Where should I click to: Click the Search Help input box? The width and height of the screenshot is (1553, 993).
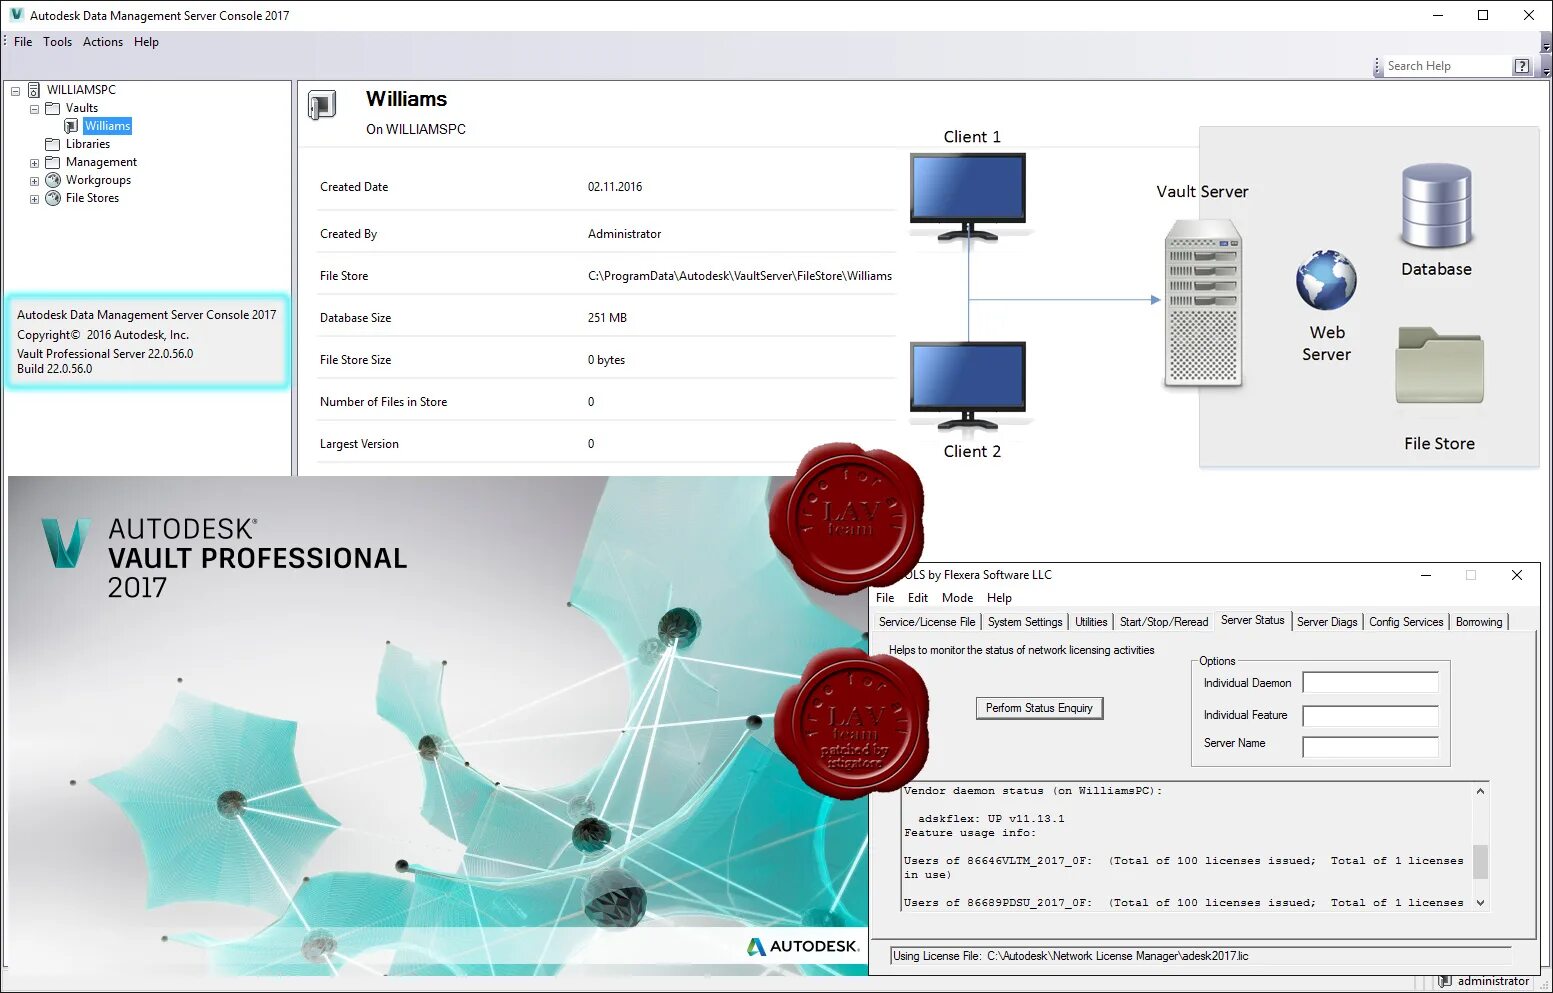(x=1447, y=66)
